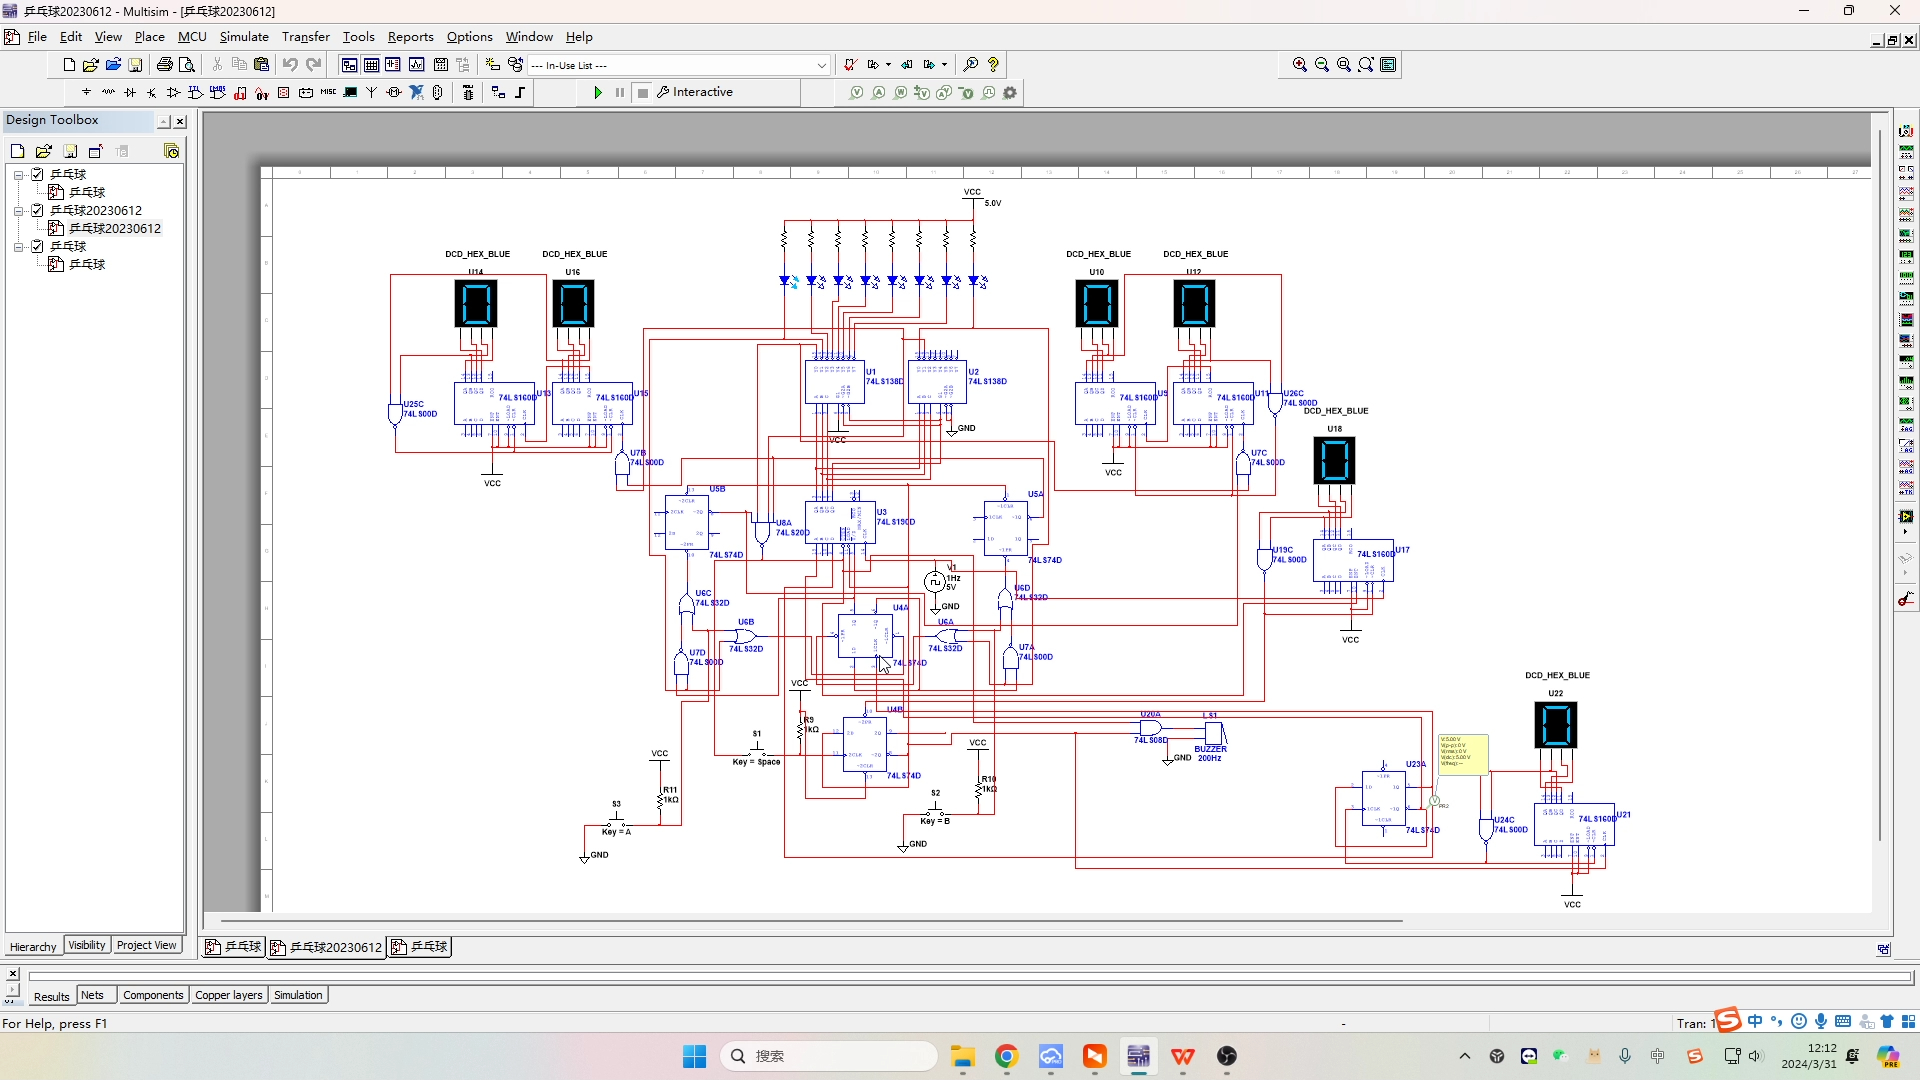Open the Database Manager

tap(515, 65)
